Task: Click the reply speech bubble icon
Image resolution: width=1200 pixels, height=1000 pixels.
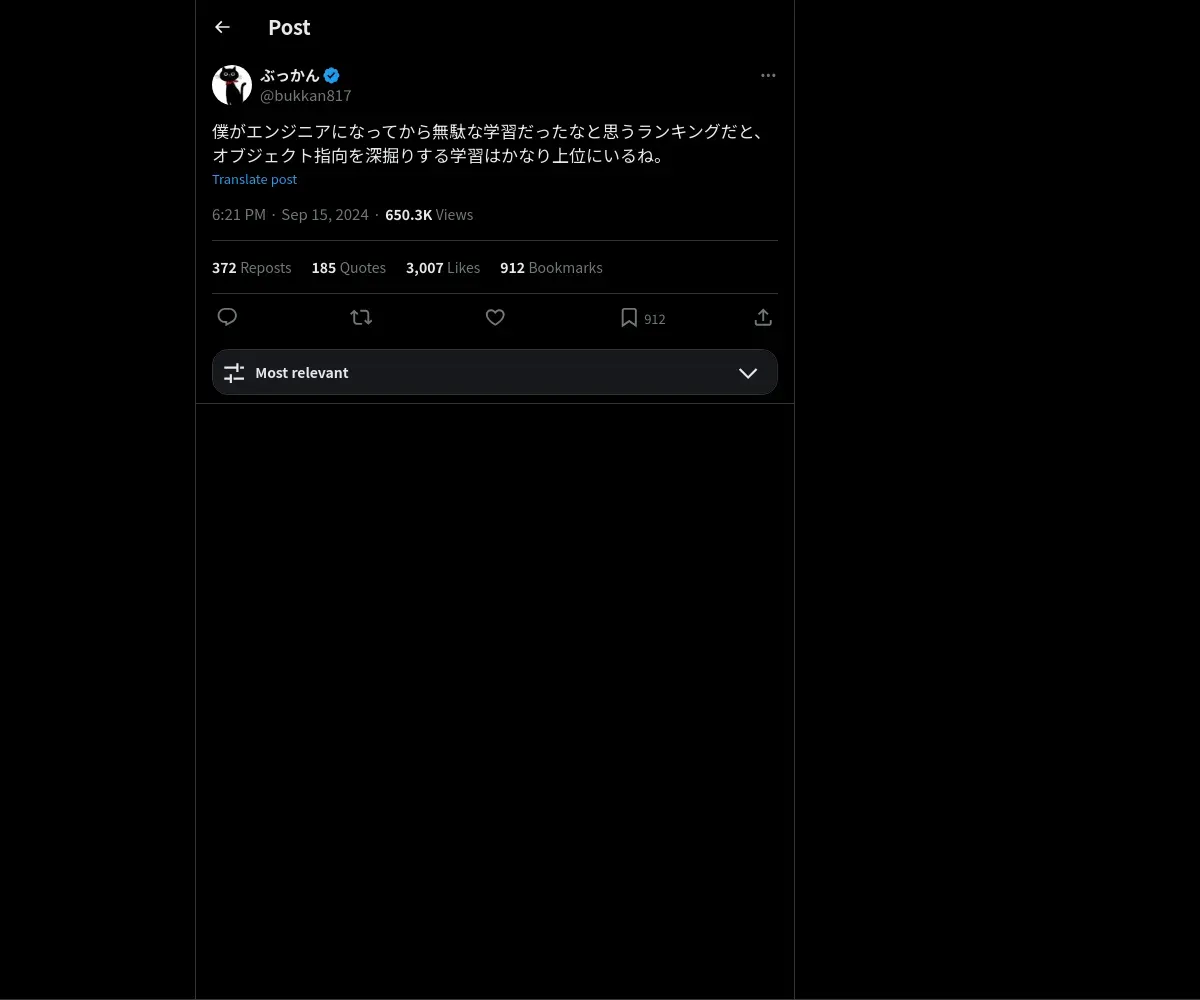Action: click(x=227, y=317)
